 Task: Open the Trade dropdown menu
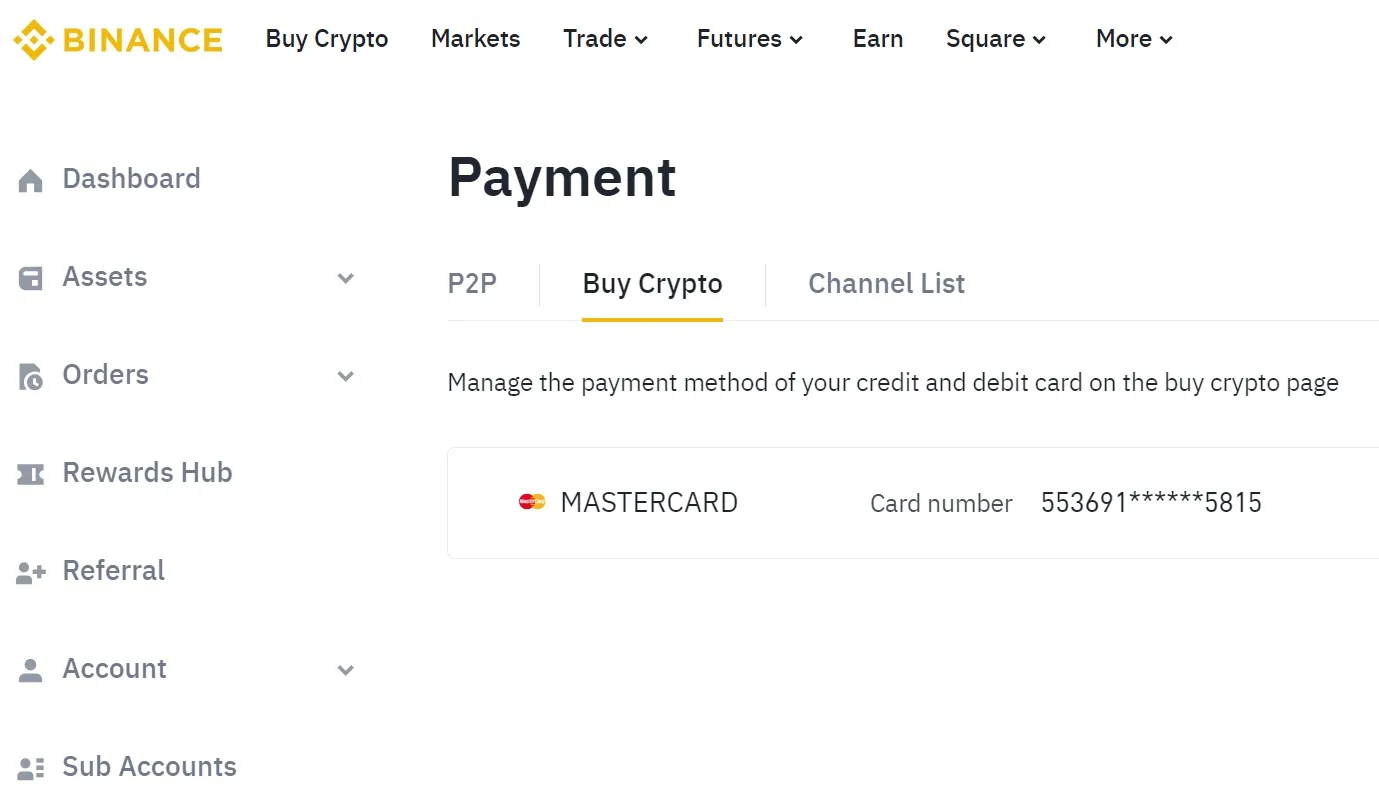606,39
